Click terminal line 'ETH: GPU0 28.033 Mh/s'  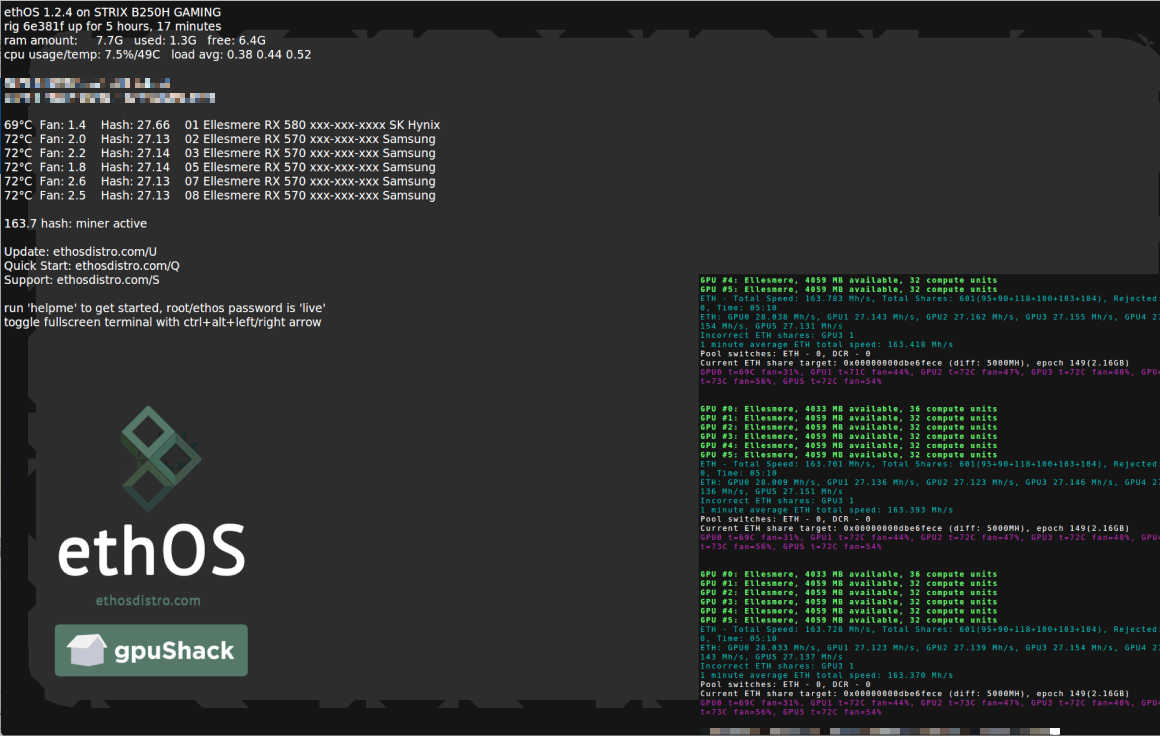(929, 647)
